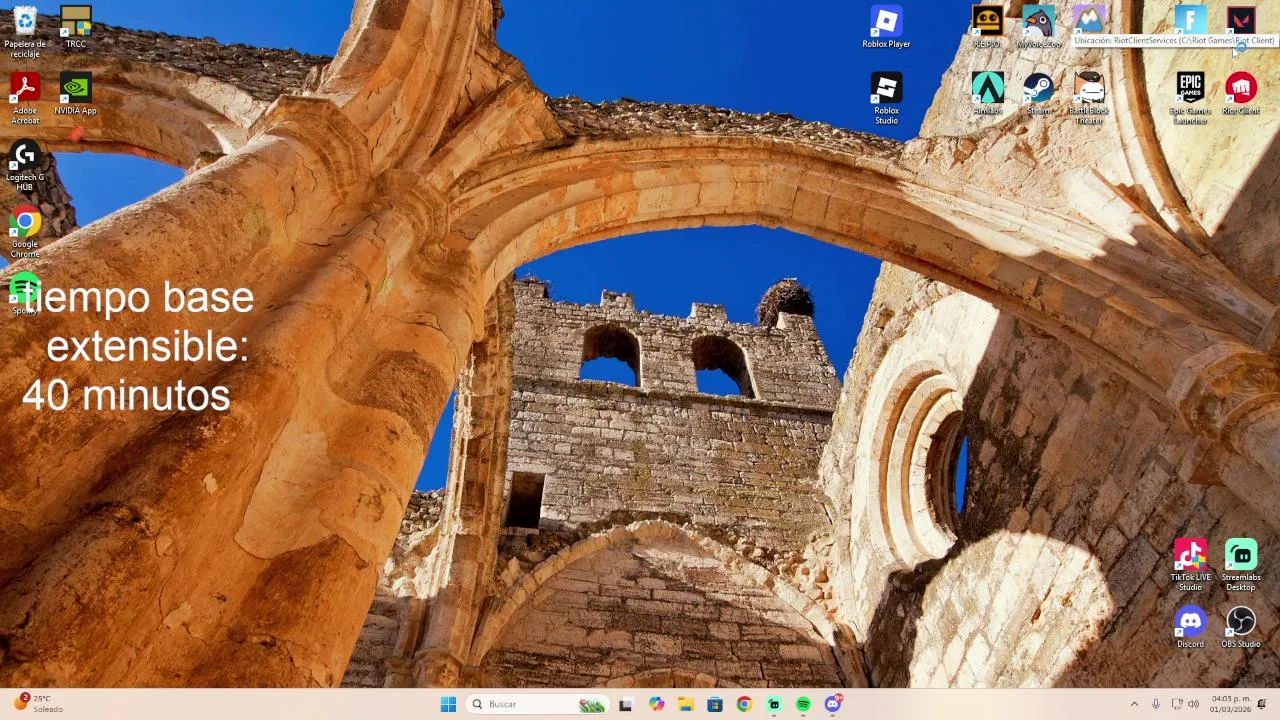
Task: Launch Adobe Acrobat from the desktop
Action: (x=25, y=99)
